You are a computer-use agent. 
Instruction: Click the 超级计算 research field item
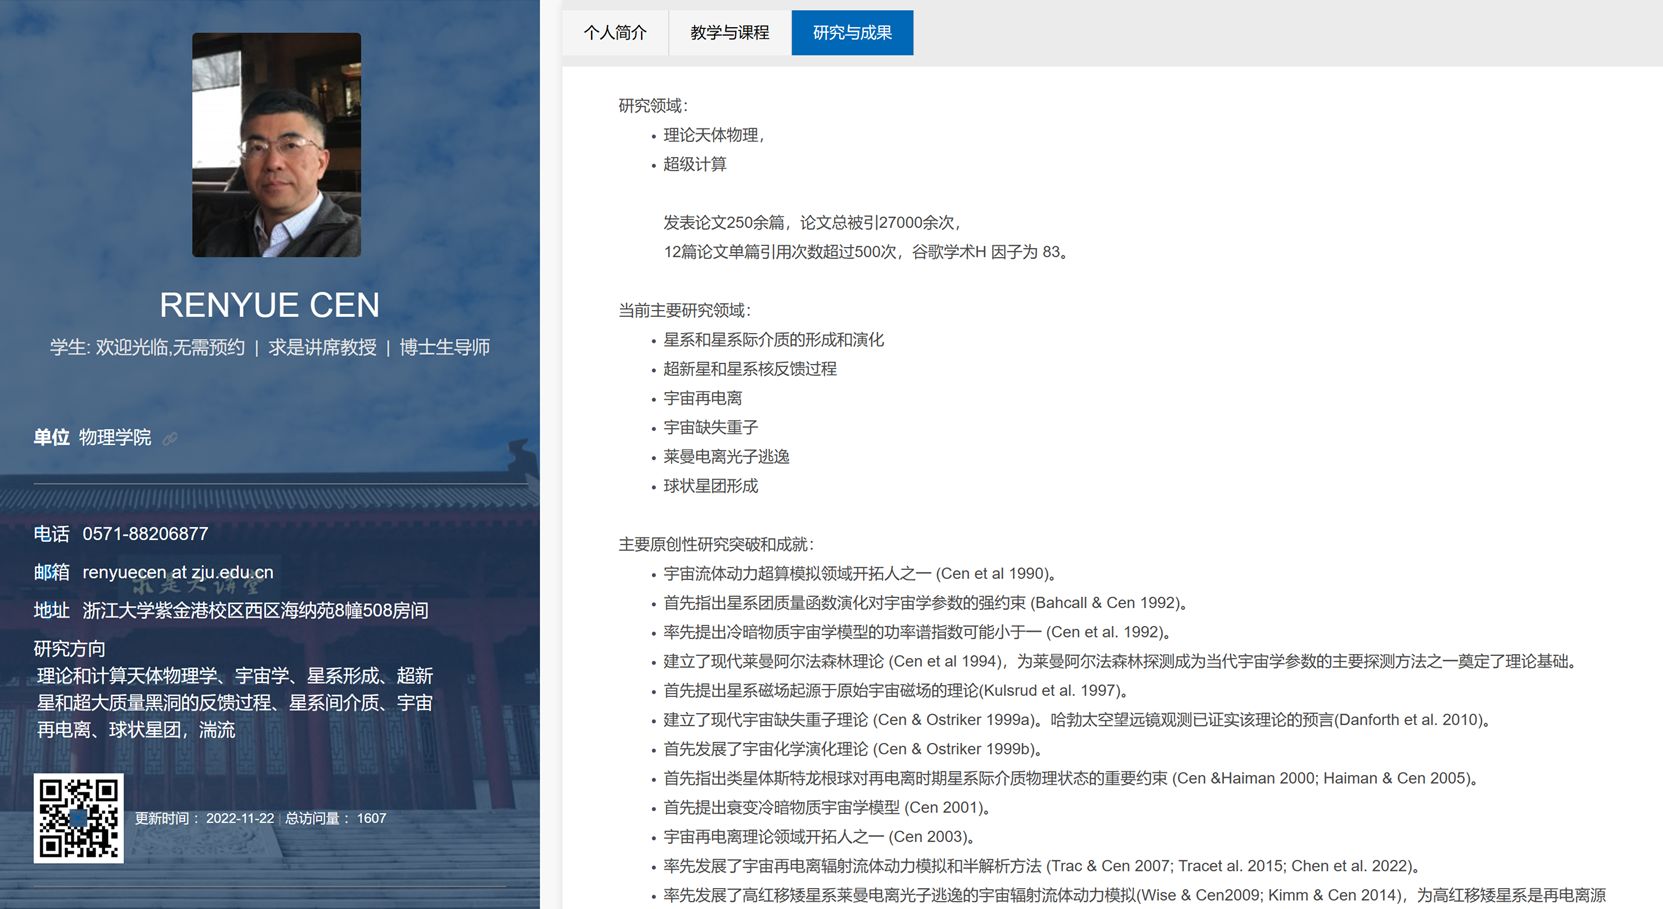(694, 164)
